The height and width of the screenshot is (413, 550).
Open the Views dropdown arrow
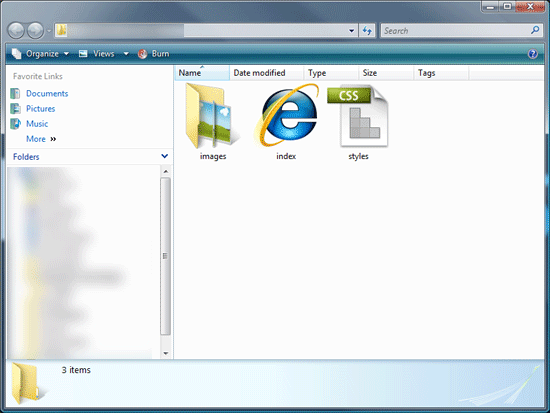[126, 54]
